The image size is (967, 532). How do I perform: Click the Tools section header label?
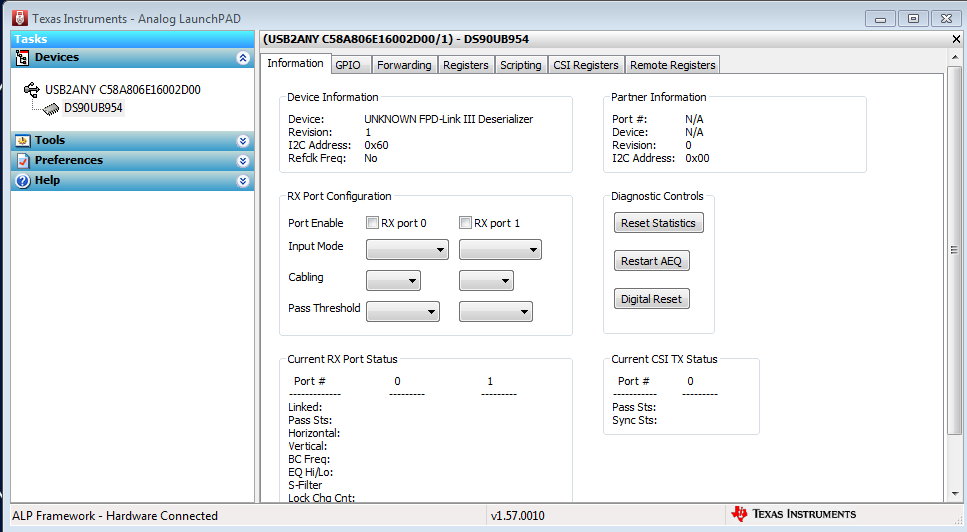(50, 140)
